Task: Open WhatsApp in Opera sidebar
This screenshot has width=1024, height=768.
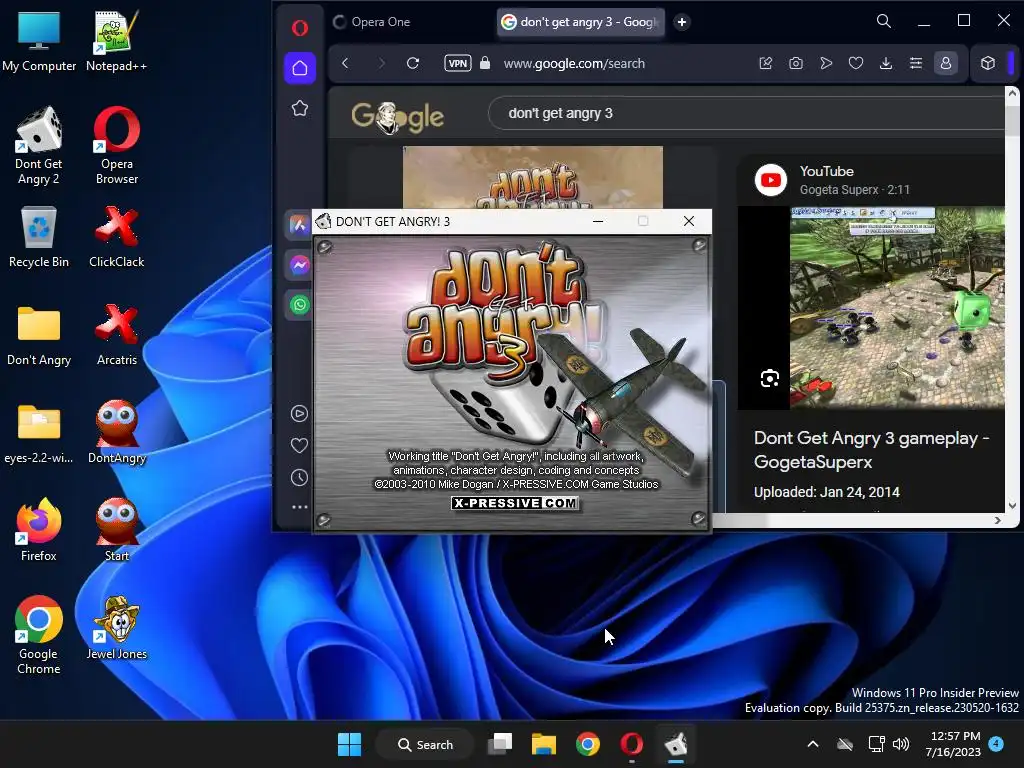Action: (300, 305)
